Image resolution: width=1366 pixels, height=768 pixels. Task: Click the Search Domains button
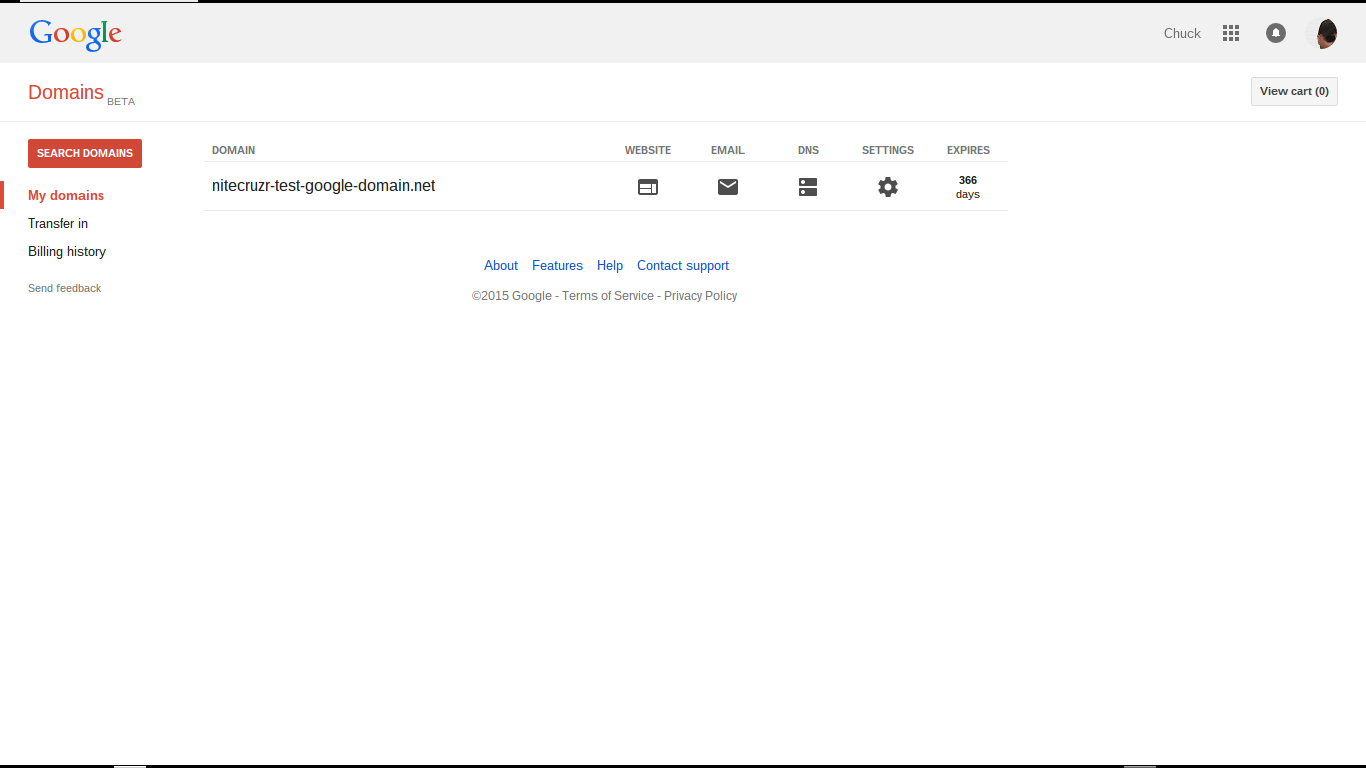tap(85, 153)
